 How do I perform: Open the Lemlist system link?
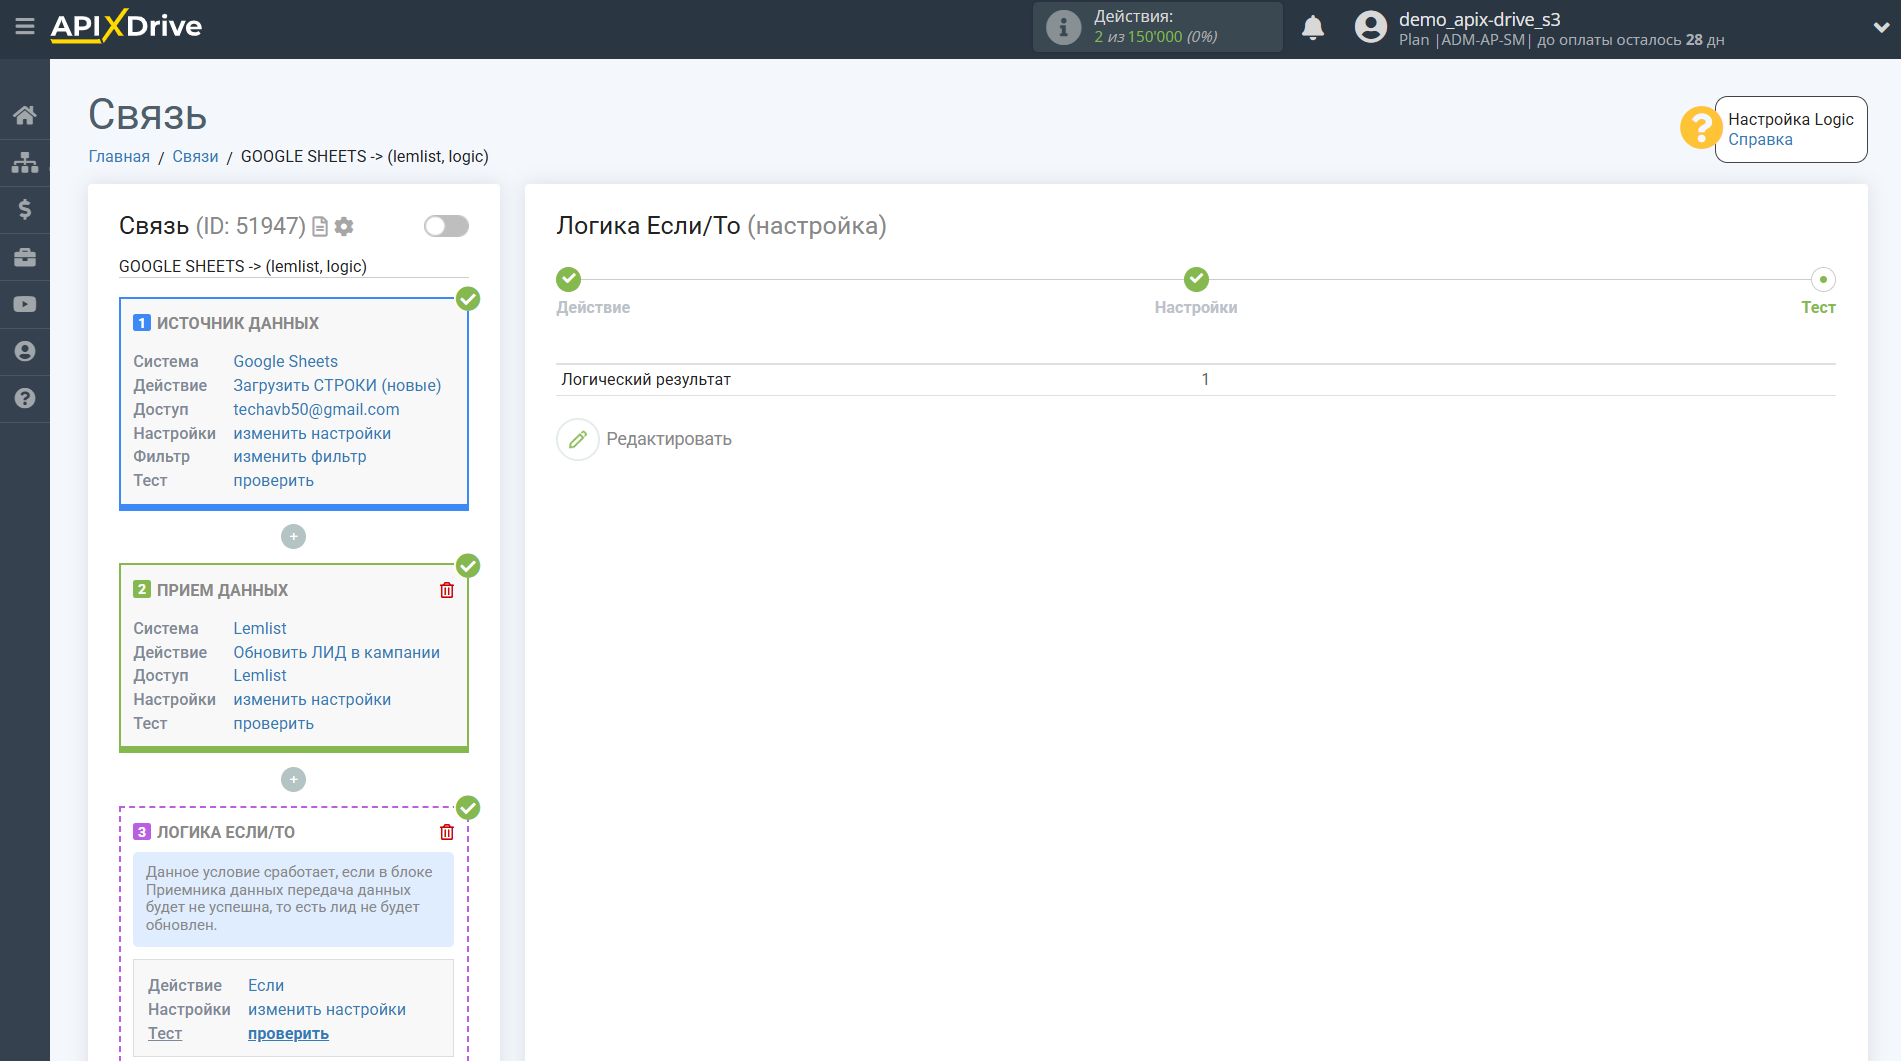click(x=260, y=628)
